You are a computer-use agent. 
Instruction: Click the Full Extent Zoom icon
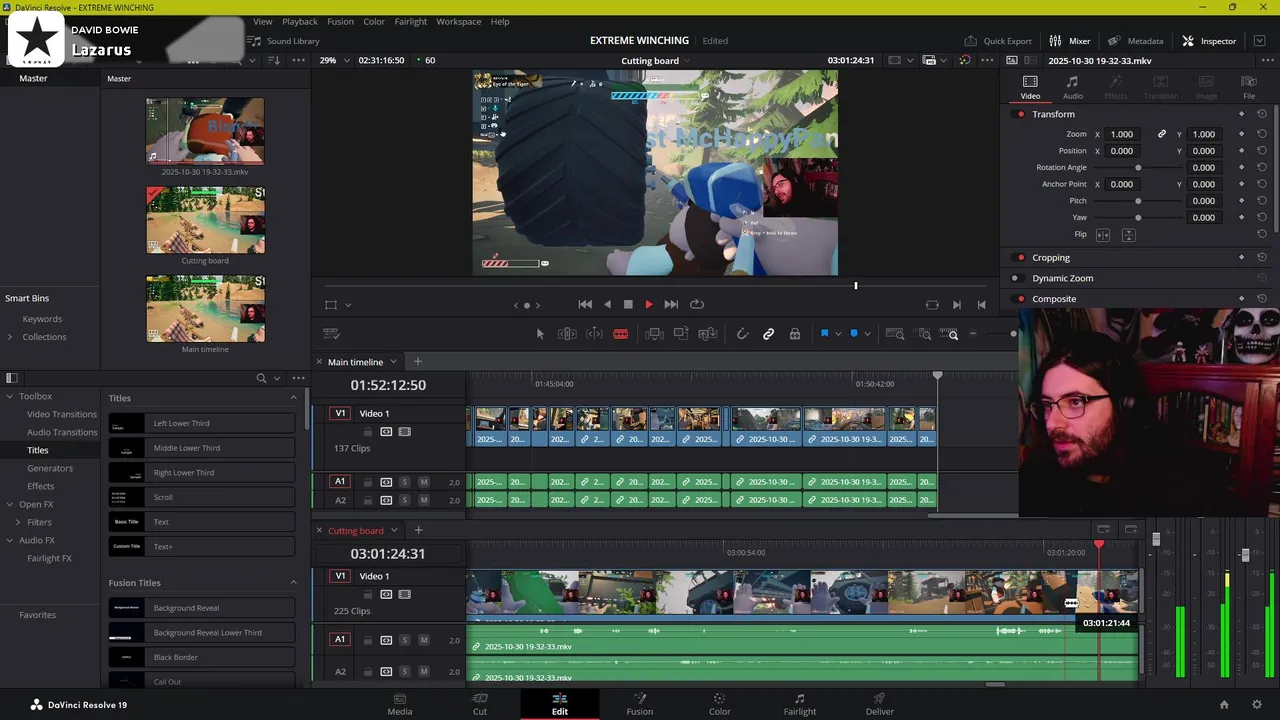pos(895,334)
